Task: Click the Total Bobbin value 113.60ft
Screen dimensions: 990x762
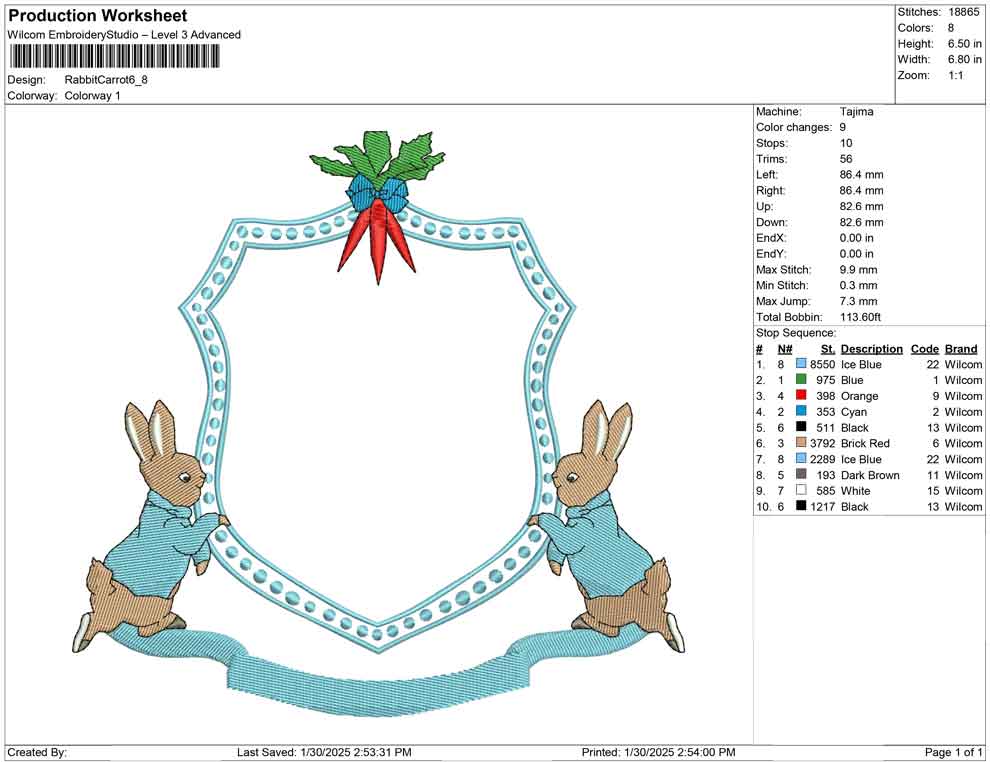Action: pos(860,317)
